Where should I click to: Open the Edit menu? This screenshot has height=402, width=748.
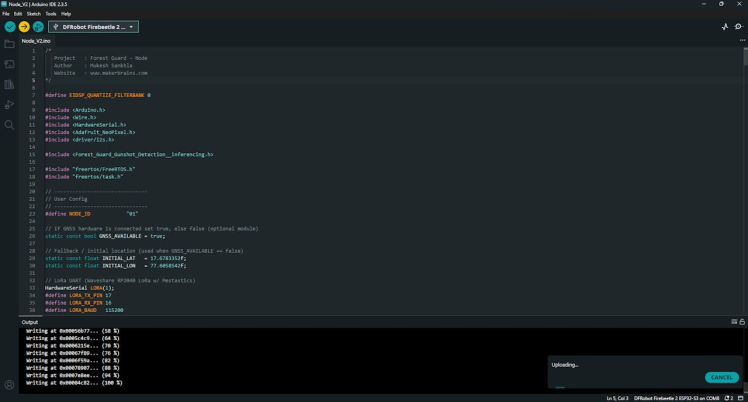point(18,14)
